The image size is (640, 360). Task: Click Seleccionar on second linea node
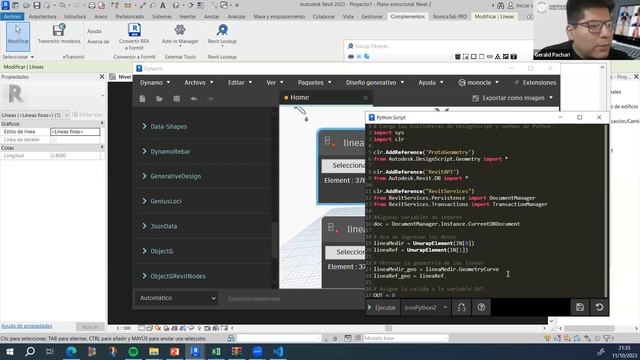(346, 252)
